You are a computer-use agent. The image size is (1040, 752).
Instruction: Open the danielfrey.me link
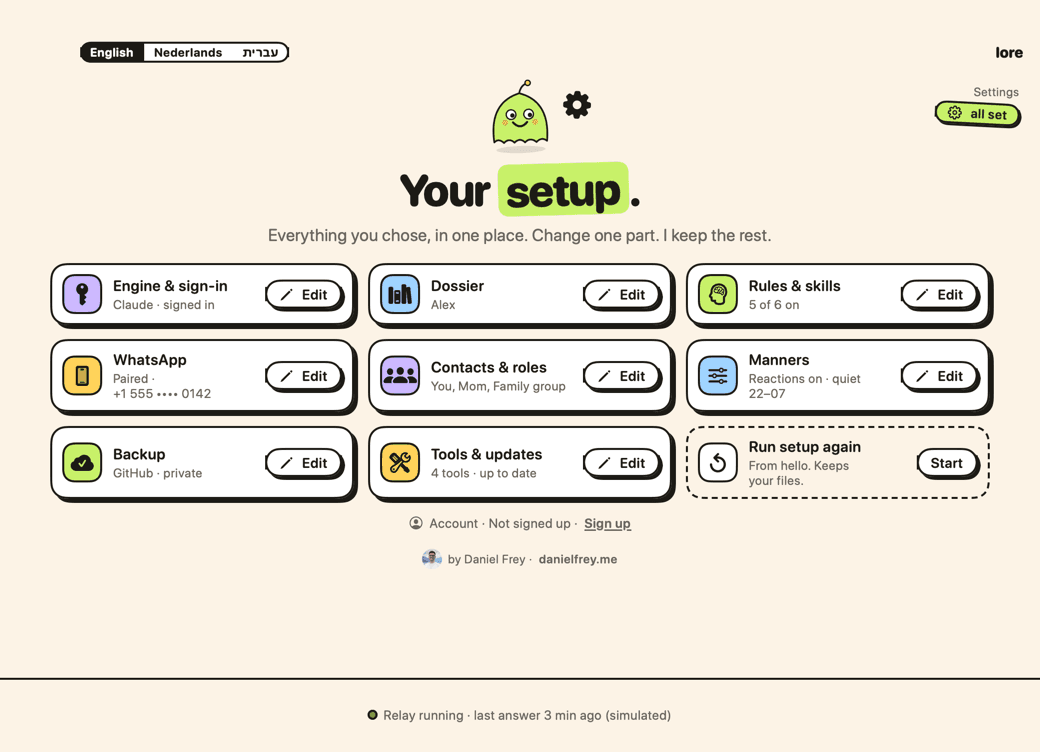(x=578, y=559)
